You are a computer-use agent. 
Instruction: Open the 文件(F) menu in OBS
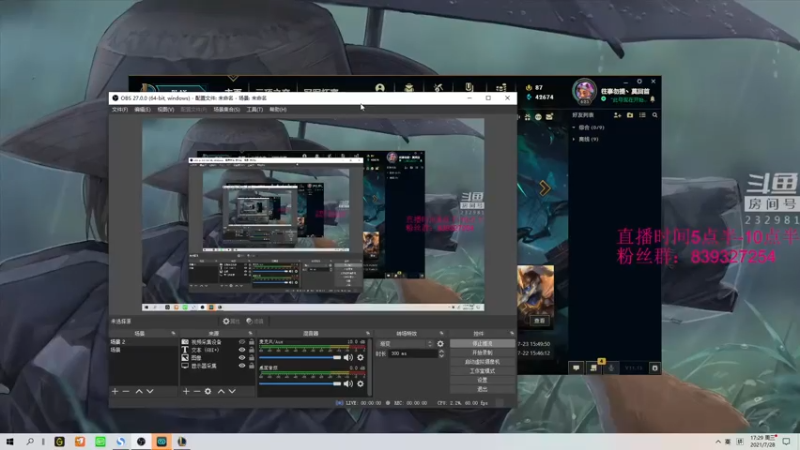(x=120, y=109)
